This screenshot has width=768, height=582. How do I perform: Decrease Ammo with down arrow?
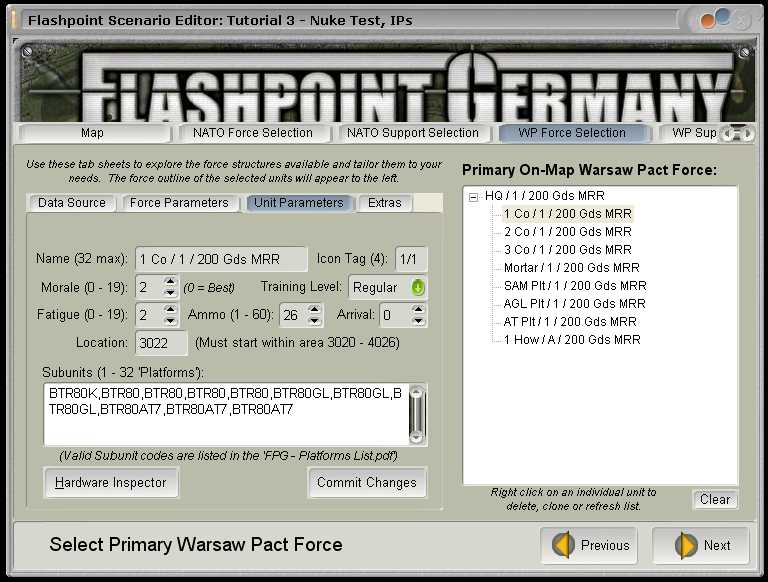[314, 320]
